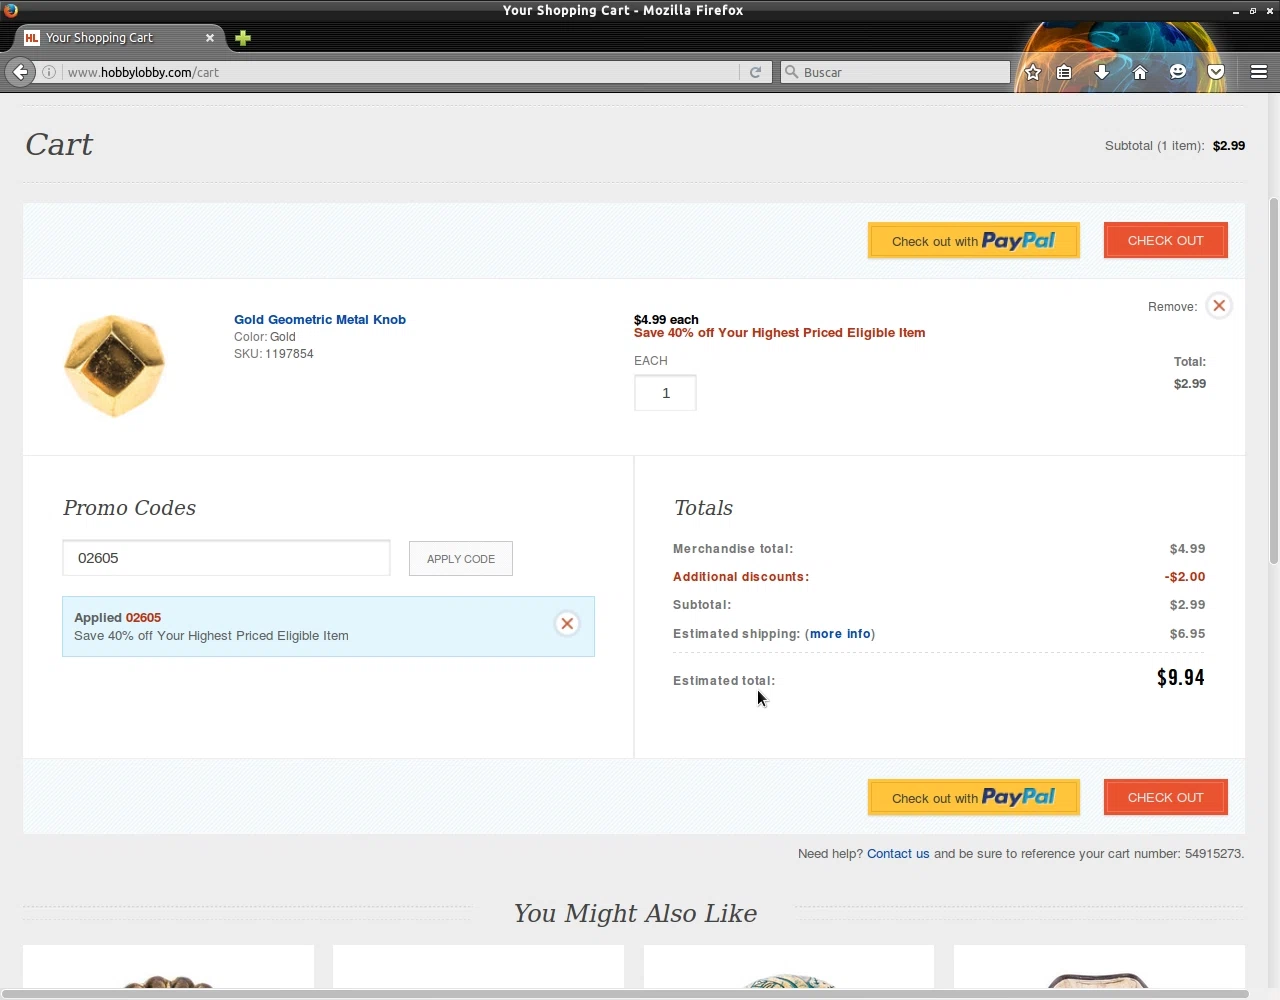The height and width of the screenshot is (1000, 1280).
Task: Click the You Might Also Like heading
Action: 635,914
